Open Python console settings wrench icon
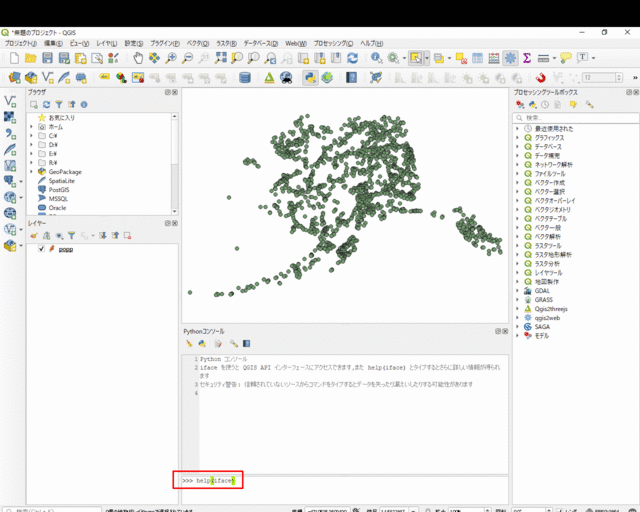The image size is (640, 512). [x=233, y=344]
